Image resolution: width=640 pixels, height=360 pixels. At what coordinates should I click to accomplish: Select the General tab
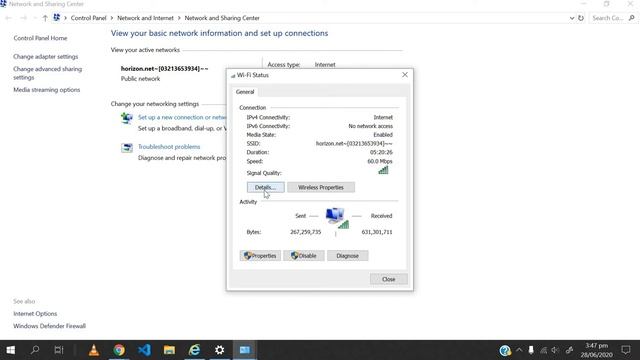(x=245, y=92)
